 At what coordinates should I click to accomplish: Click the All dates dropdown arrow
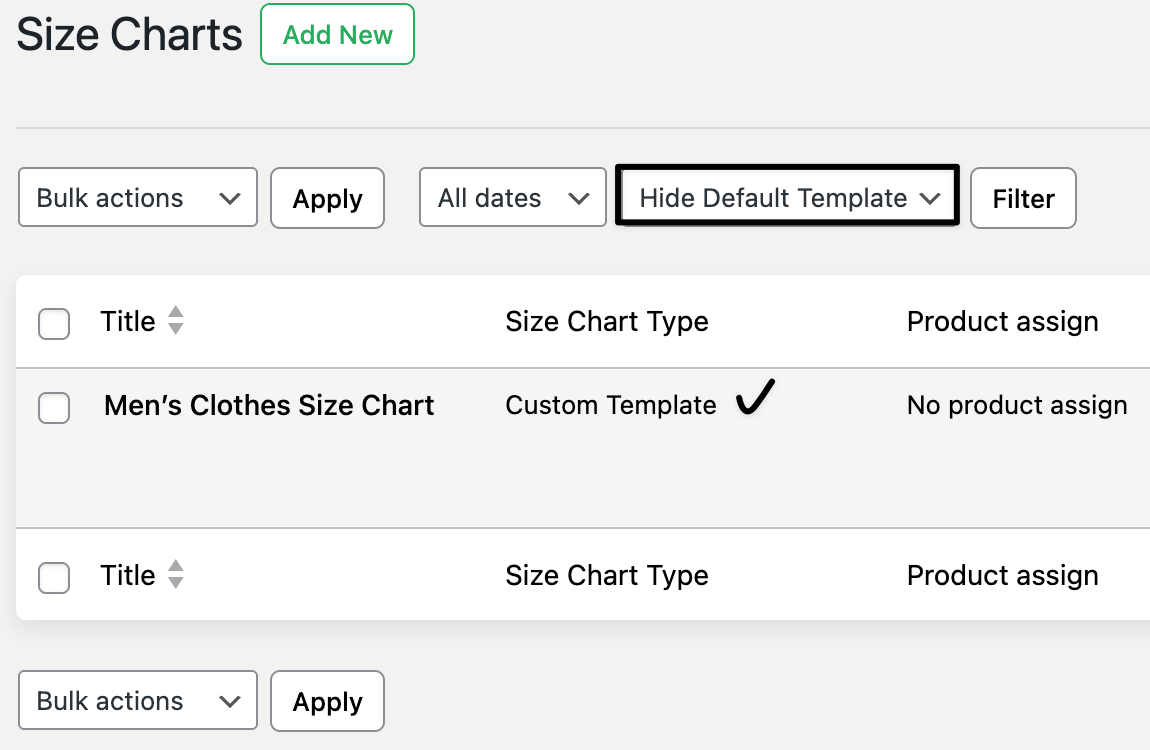coord(581,197)
